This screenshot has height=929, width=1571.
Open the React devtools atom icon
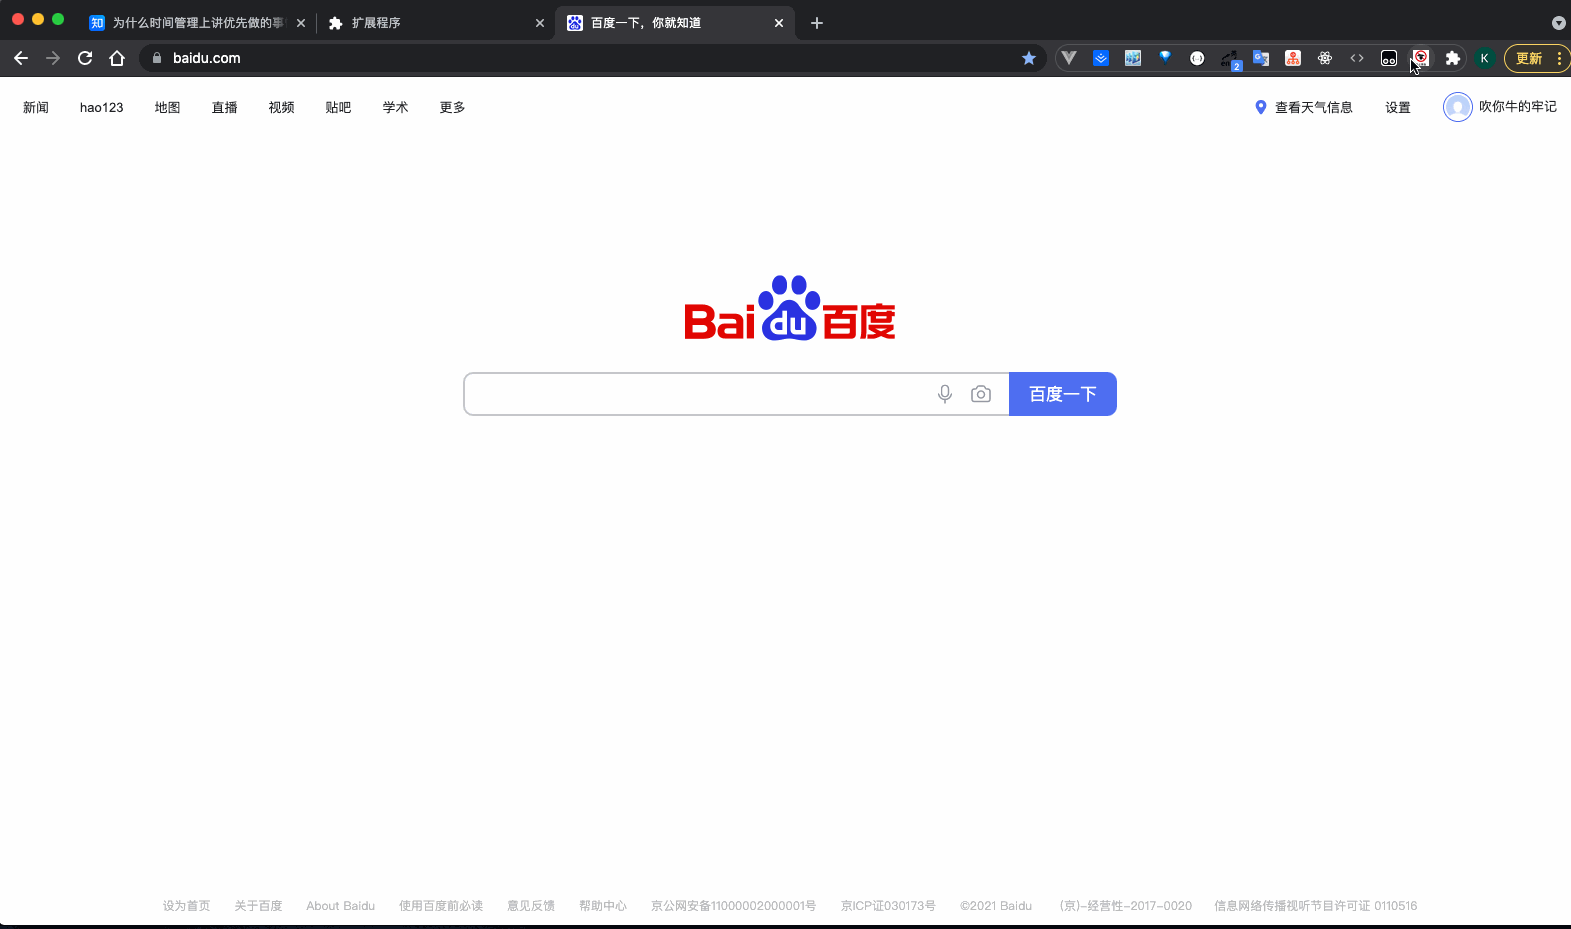(x=1325, y=58)
